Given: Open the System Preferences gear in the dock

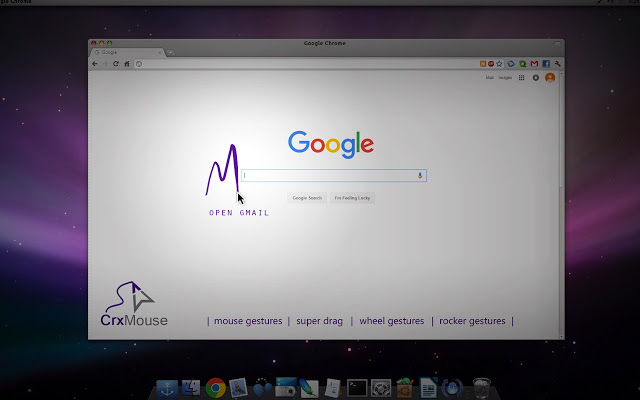Looking at the screenshot, I should (381, 388).
